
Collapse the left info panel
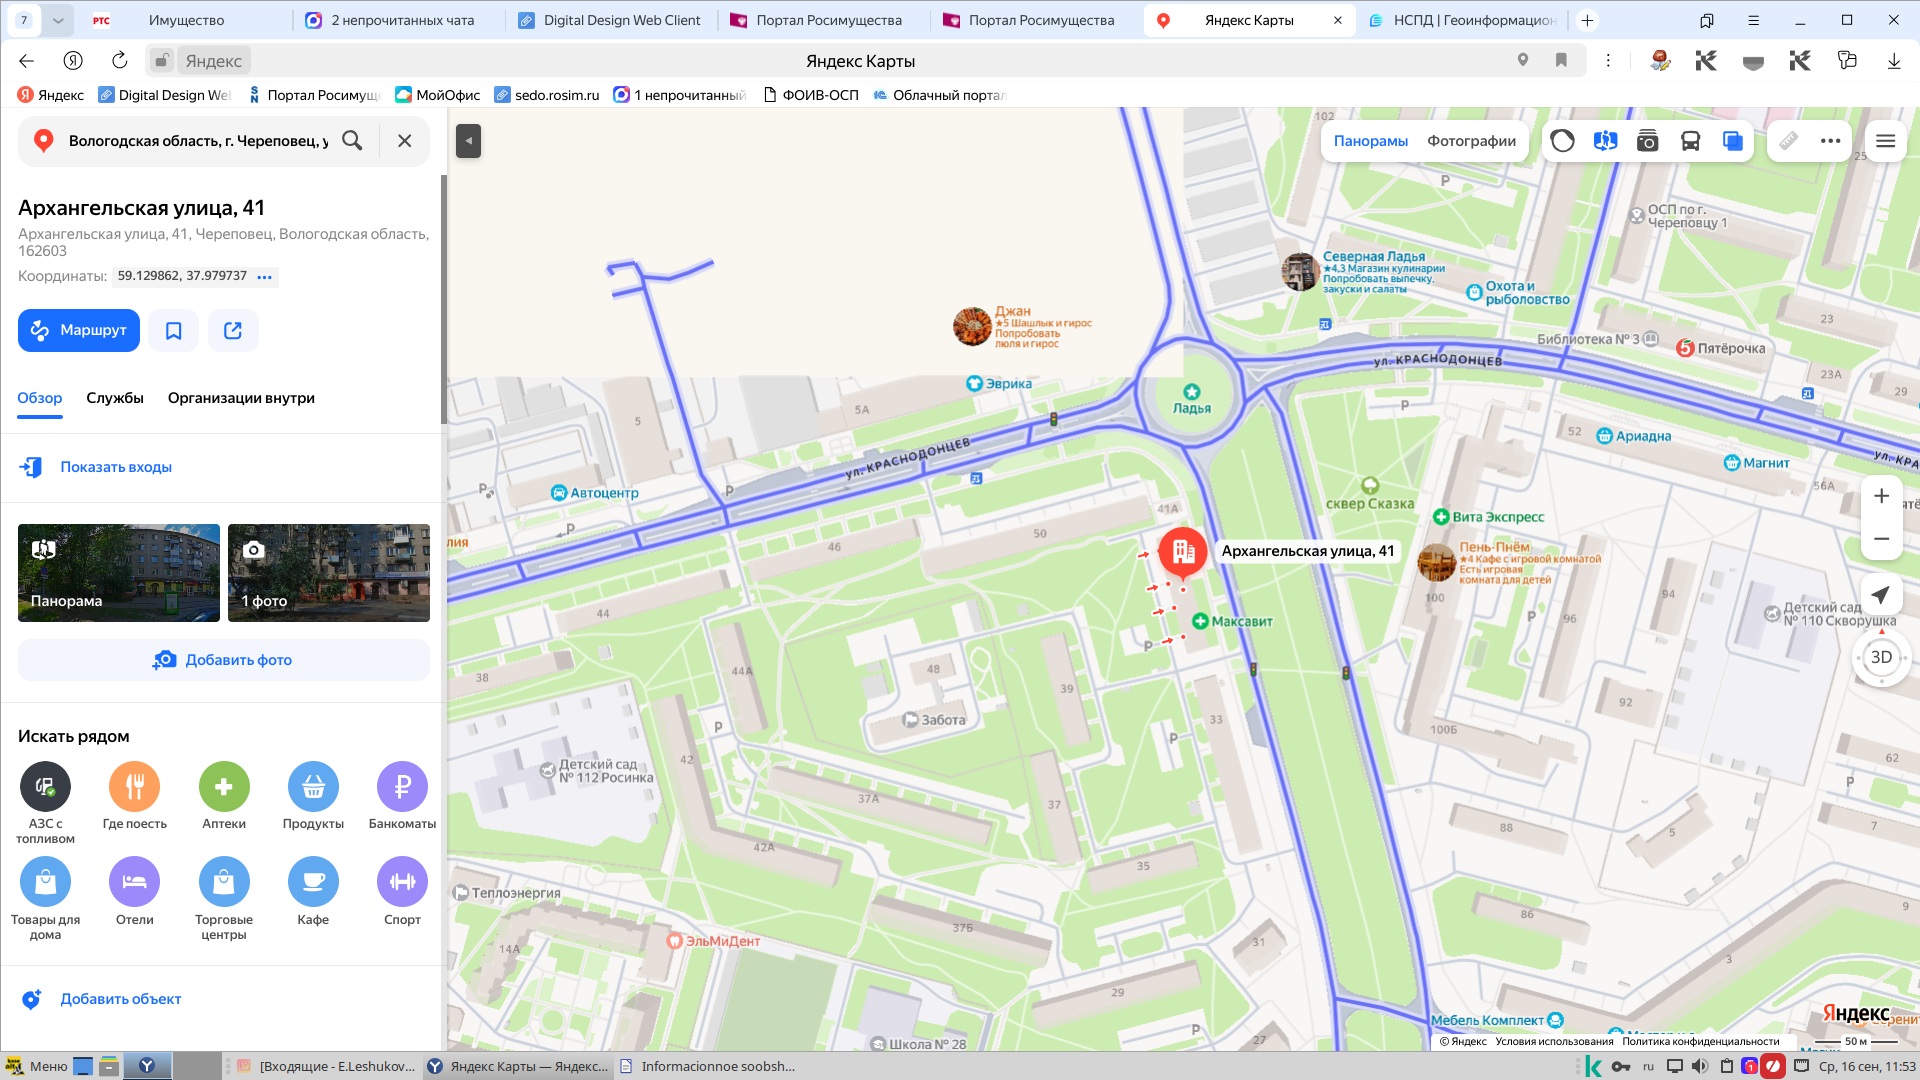point(468,141)
